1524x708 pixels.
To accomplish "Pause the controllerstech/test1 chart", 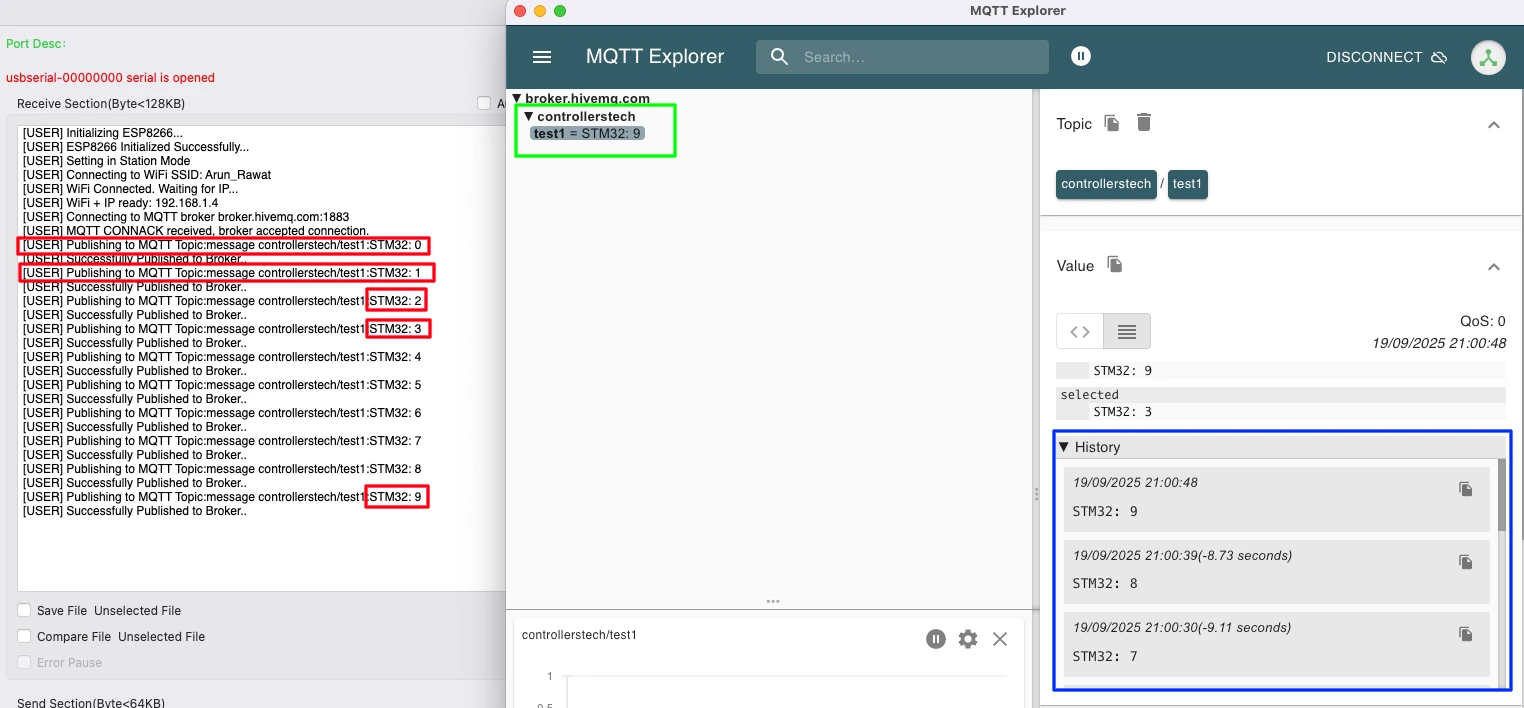I will click(x=935, y=639).
